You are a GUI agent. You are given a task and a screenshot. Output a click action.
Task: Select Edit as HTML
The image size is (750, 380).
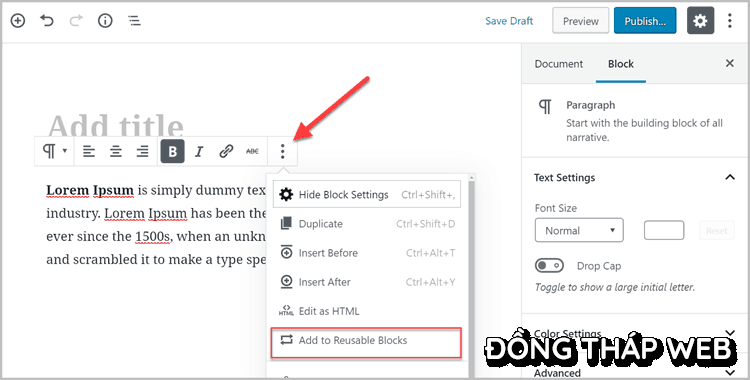pos(367,311)
